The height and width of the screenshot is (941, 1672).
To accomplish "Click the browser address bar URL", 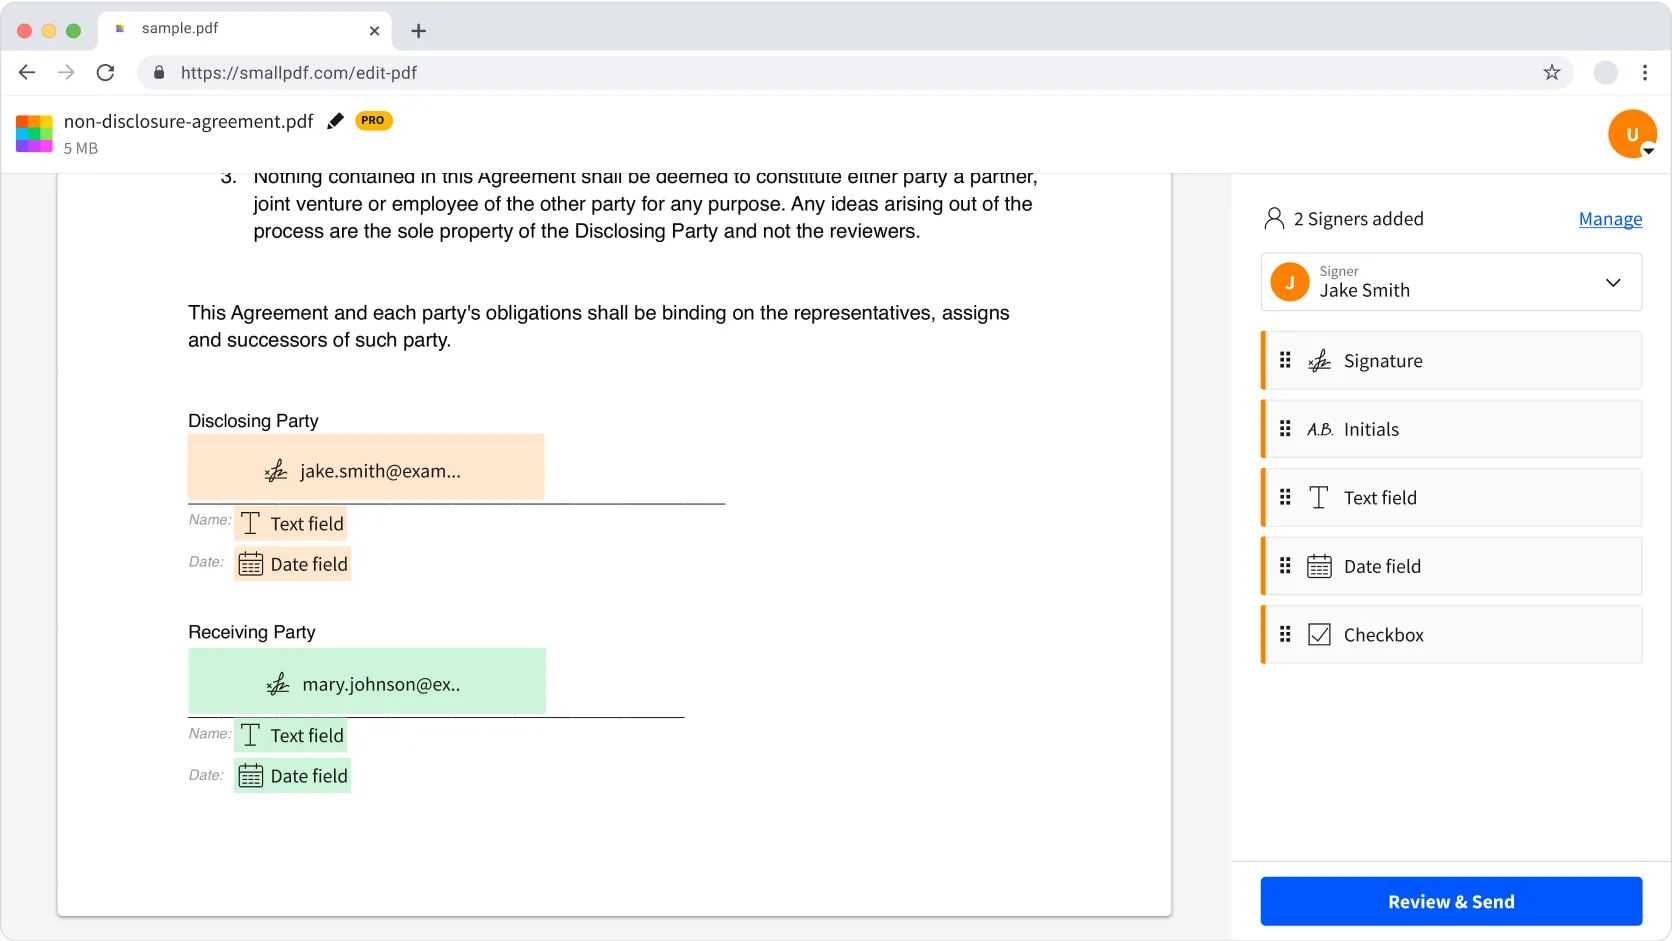I will [x=298, y=73].
